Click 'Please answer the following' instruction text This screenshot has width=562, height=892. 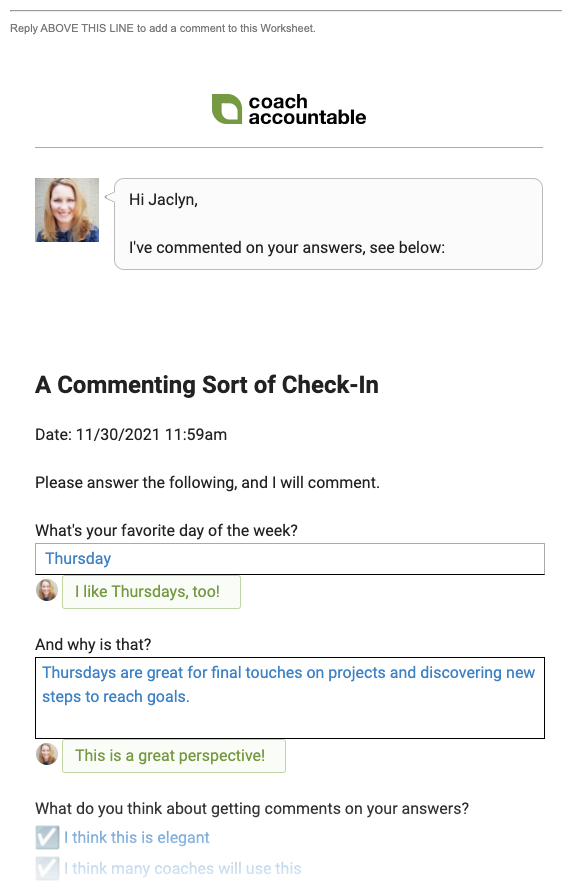coord(207,482)
